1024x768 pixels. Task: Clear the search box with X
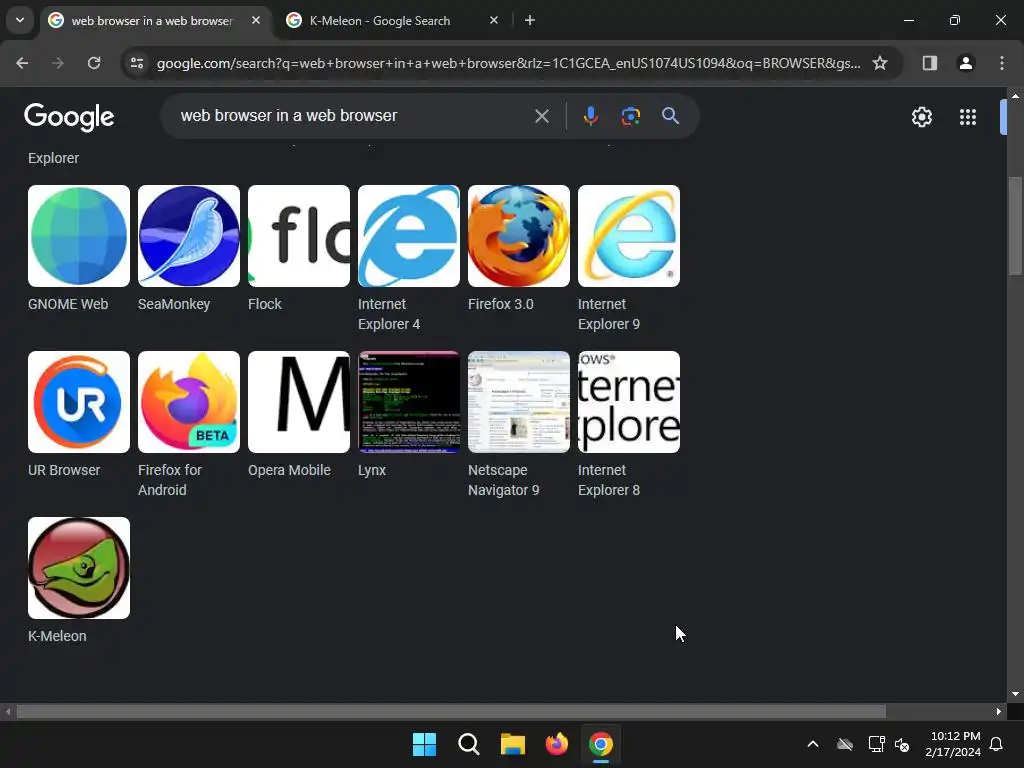tap(541, 116)
